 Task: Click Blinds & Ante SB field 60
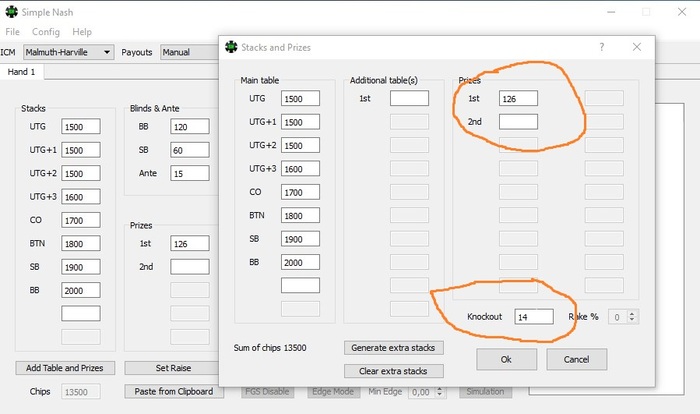pos(190,150)
